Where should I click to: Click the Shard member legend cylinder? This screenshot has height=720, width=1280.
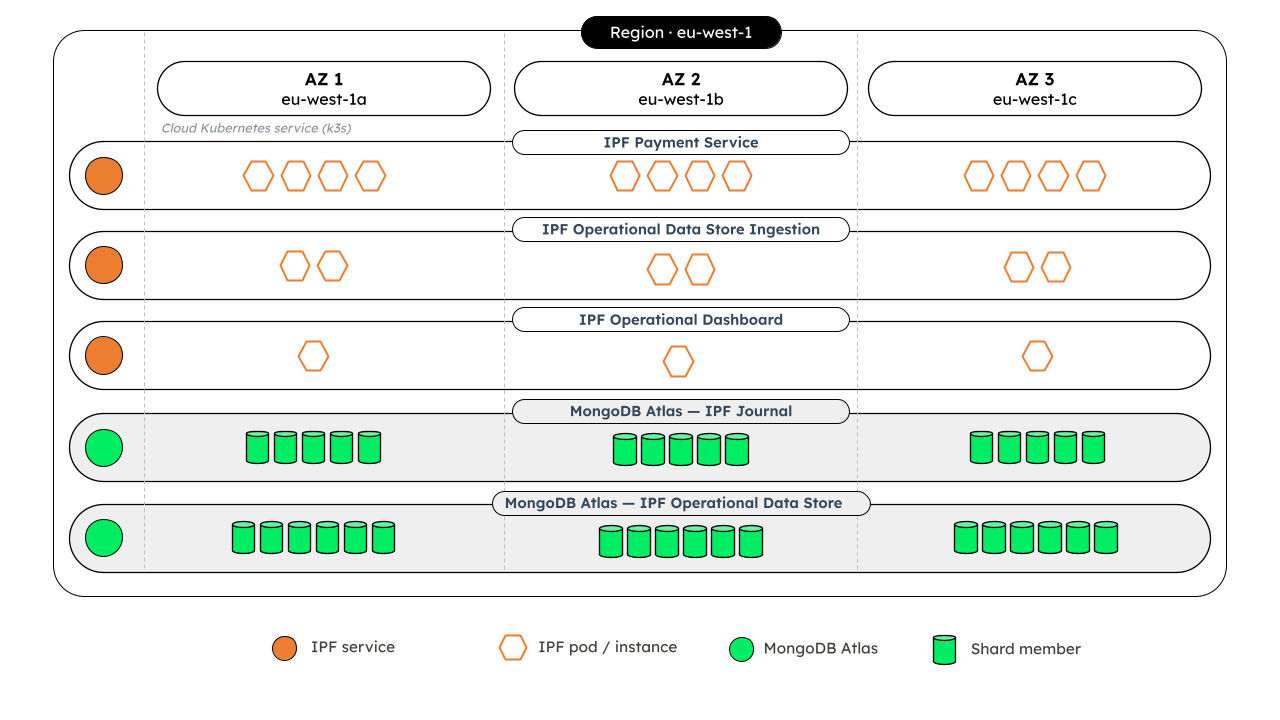pos(944,650)
